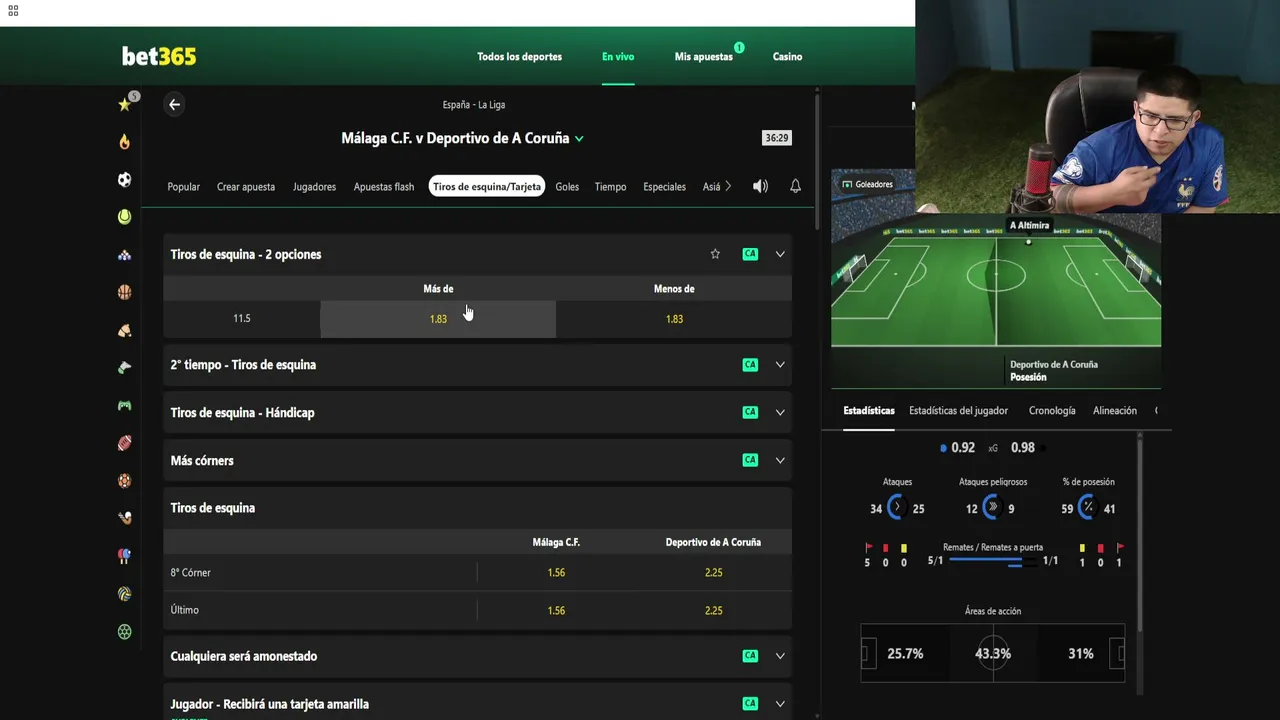Select the sidebar icon just below the tennis ball

click(124, 255)
